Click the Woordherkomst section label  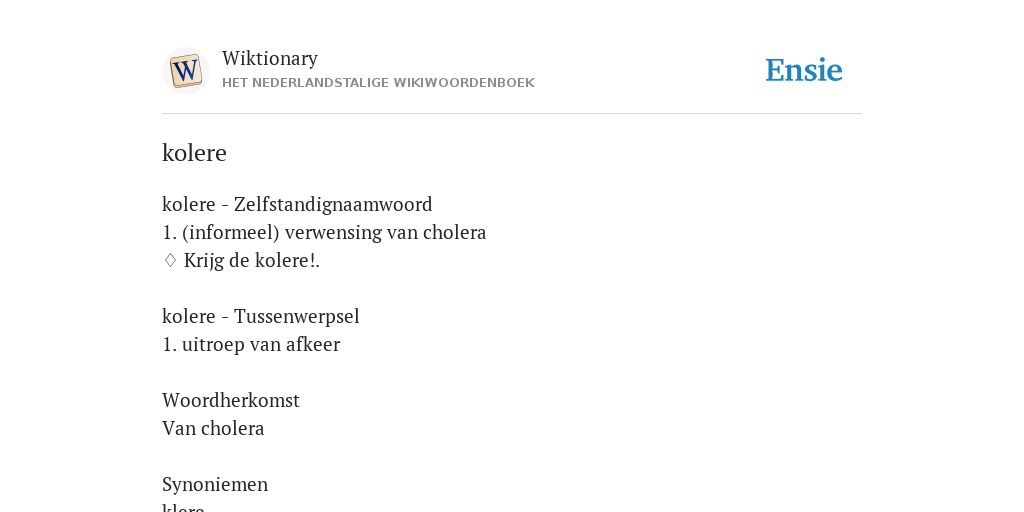coord(231,400)
